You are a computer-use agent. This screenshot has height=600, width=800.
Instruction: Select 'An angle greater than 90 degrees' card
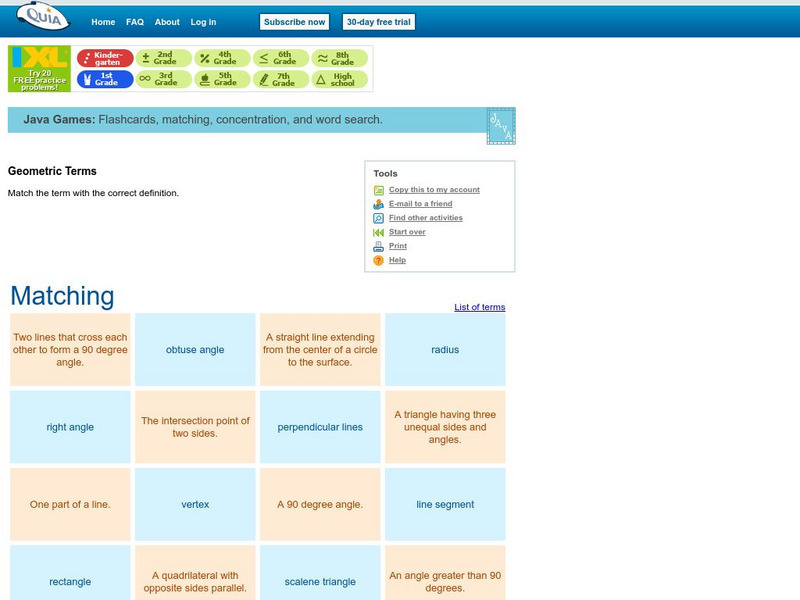(445, 573)
